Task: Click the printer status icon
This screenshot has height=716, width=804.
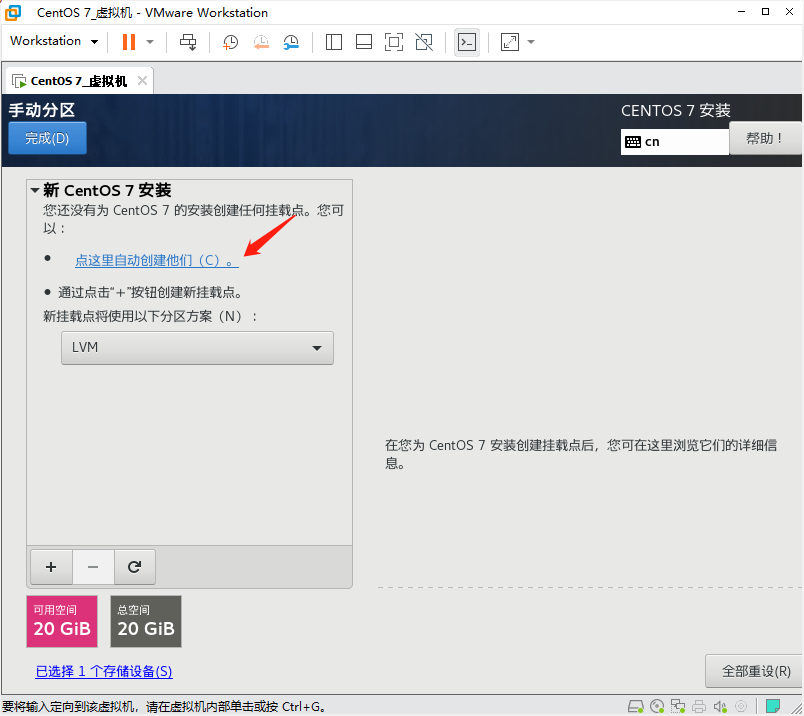Action: [x=699, y=707]
